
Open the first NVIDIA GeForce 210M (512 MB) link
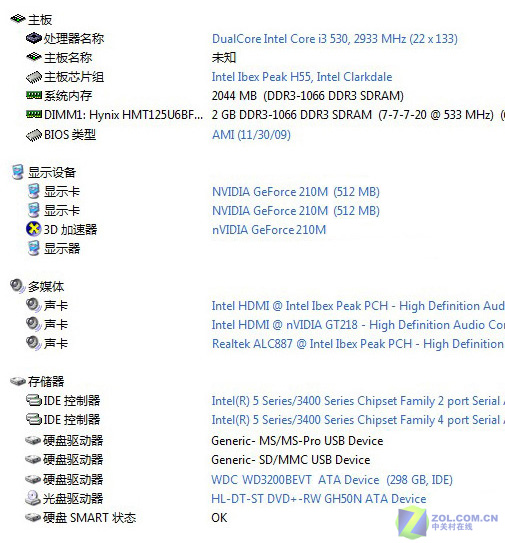(295, 192)
